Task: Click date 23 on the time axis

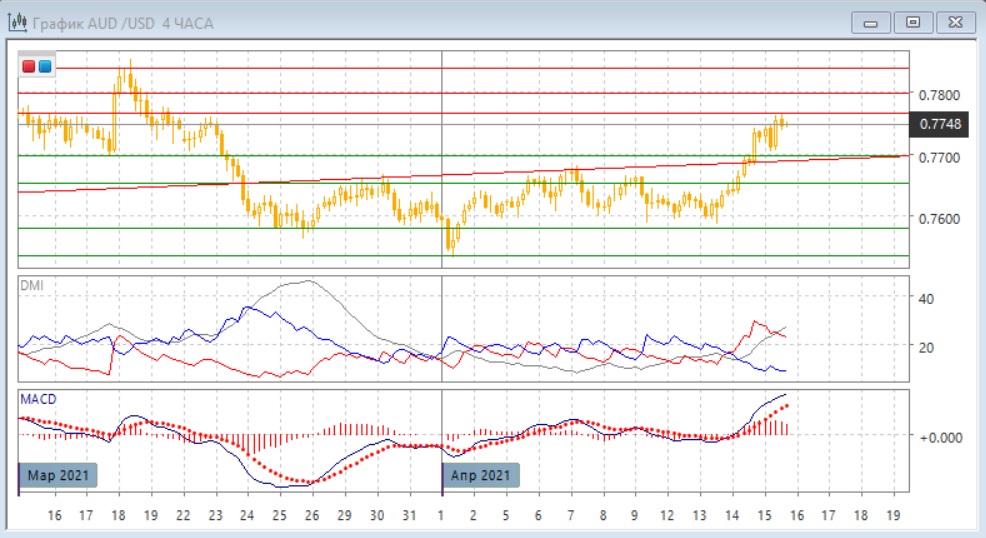Action: tap(214, 515)
